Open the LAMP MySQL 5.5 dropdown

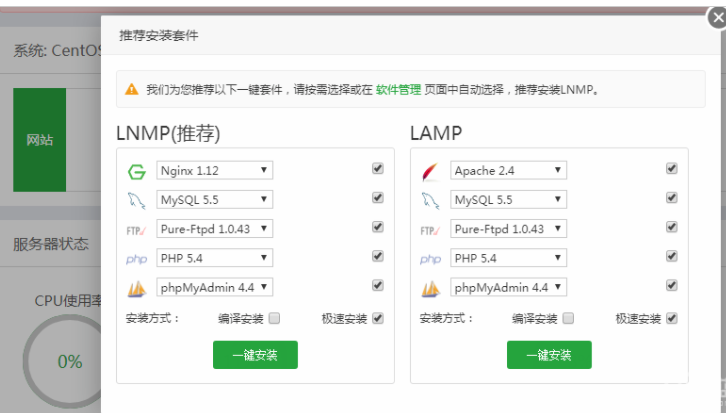(508, 199)
